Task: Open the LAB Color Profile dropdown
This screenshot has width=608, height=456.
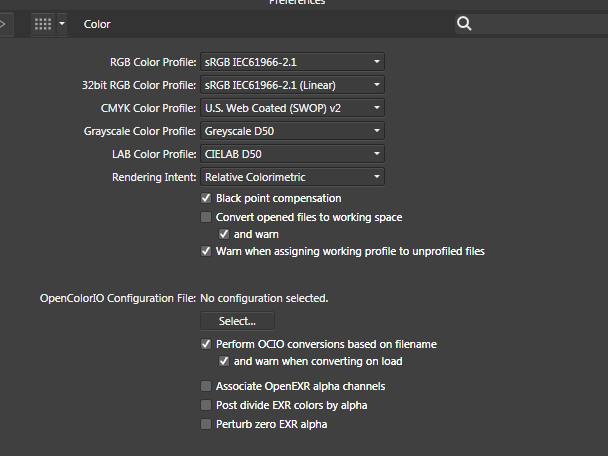Action: pyautogui.click(x=292, y=154)
